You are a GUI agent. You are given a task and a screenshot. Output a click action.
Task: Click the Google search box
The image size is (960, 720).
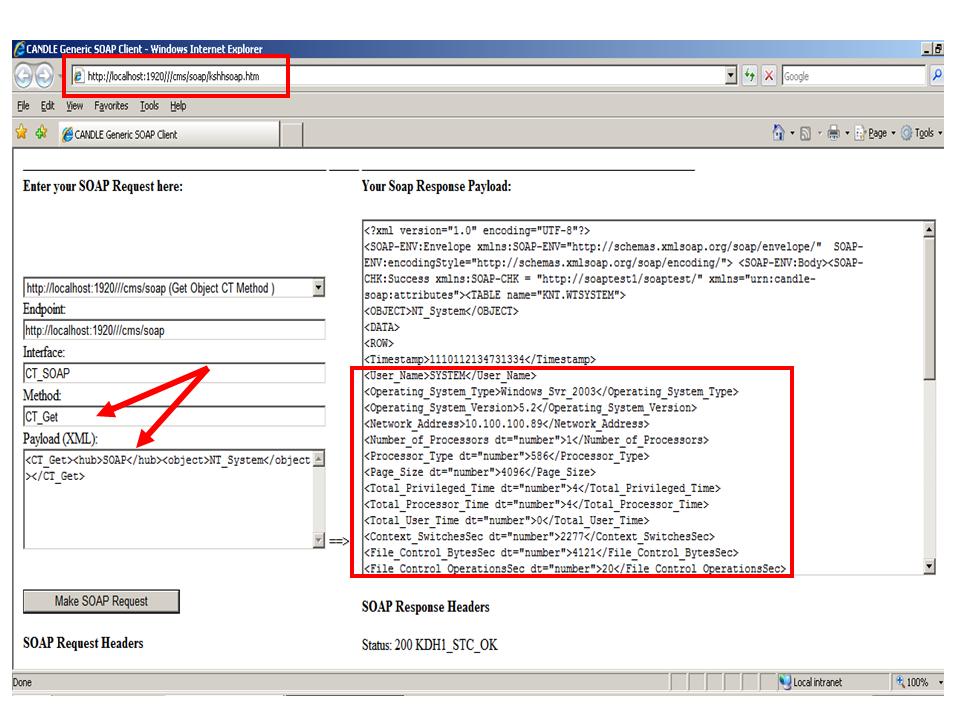pos(853,77)
